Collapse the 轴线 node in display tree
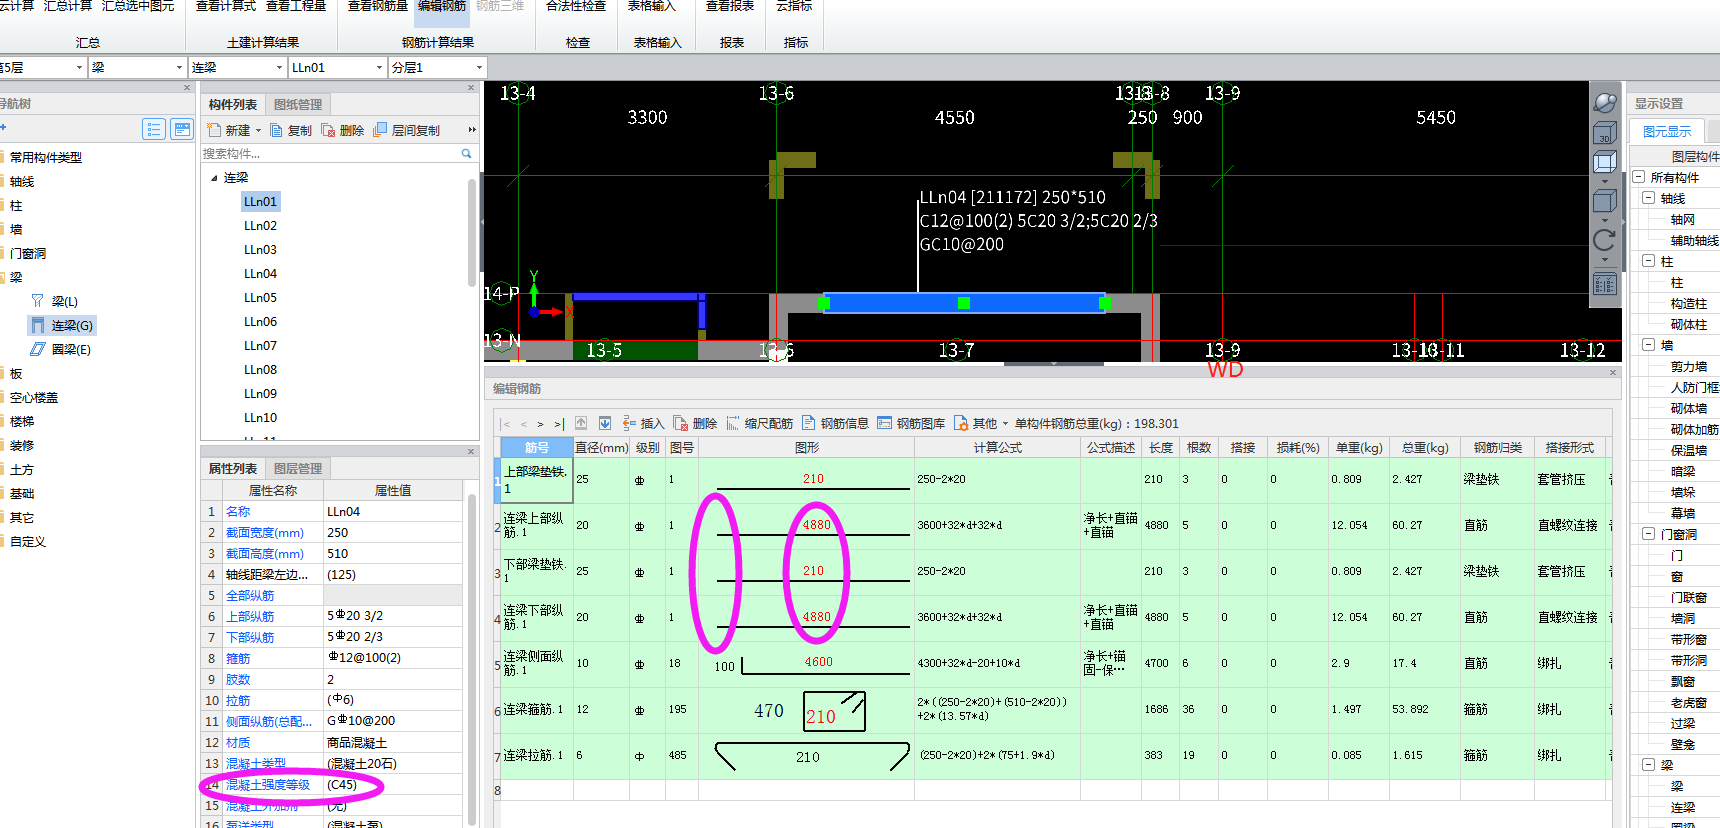The image size is (1720, 828). (x=1648, y=198)
